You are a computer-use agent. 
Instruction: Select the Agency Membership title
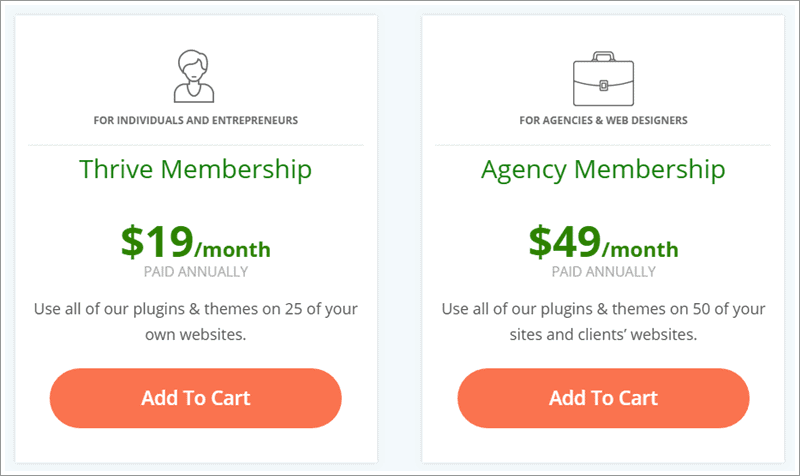point(603,170)
